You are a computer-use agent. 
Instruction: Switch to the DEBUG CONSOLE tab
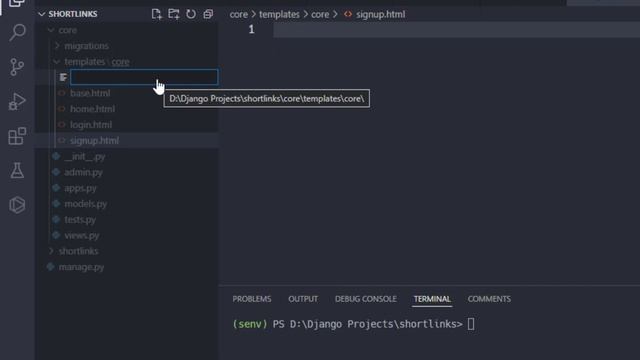tap(366, 299)
